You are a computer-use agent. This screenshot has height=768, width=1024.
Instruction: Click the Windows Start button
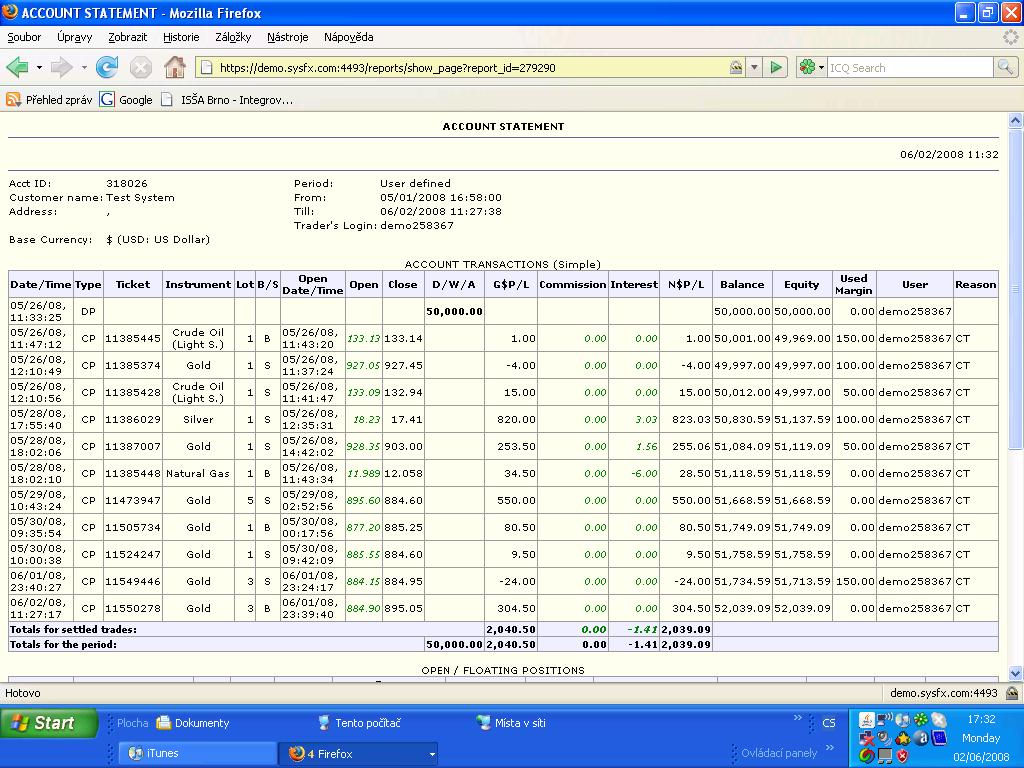click(48, 723)
